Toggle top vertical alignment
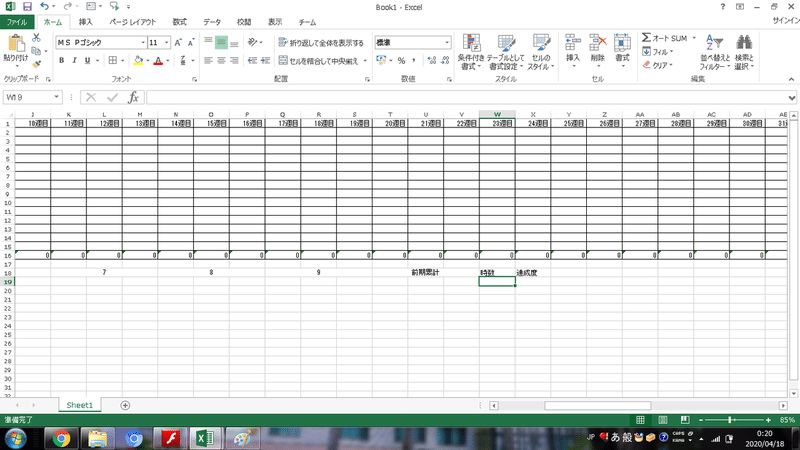The height and width of the screenshot is (450, 800). [x=208, y=42]
